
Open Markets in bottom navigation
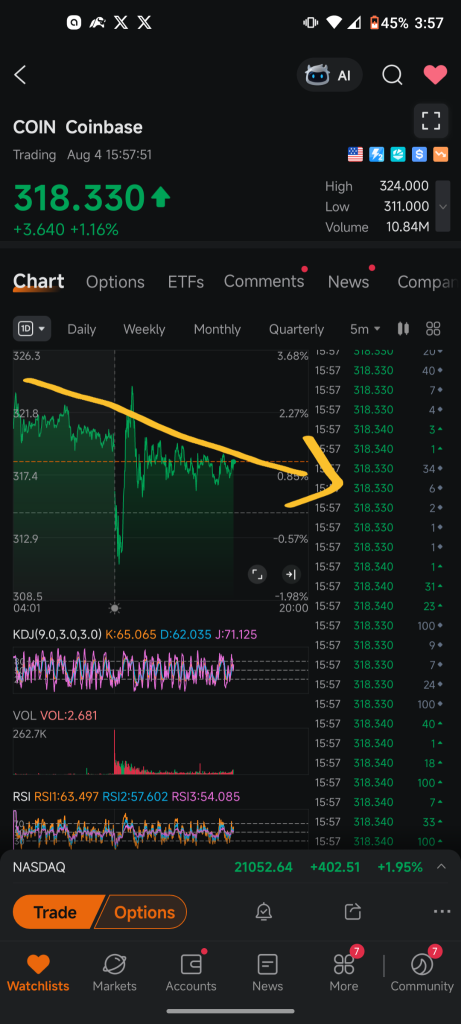pyautogui.click(x=114, y=971)
